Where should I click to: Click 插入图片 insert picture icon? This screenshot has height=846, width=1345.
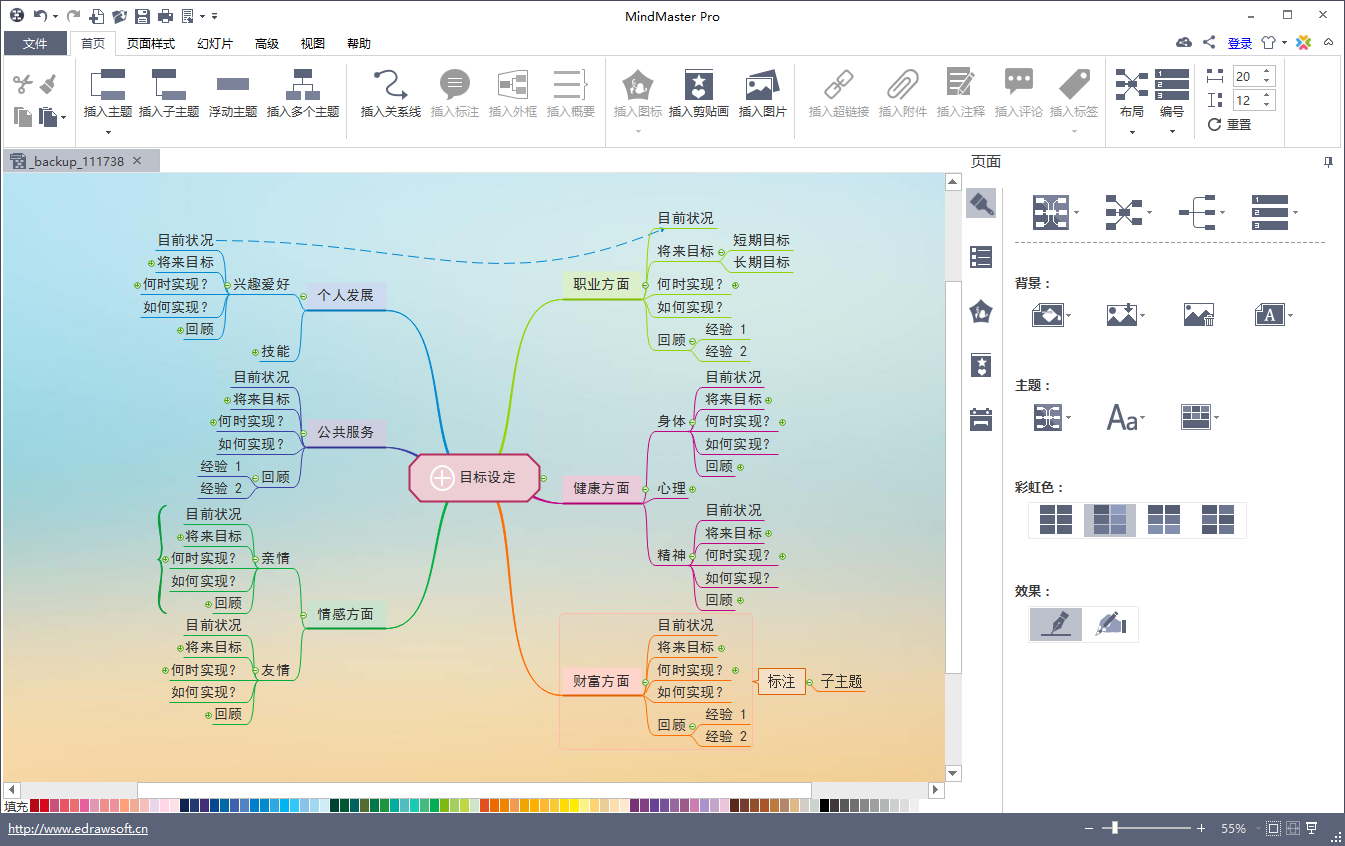click(763, 84)
